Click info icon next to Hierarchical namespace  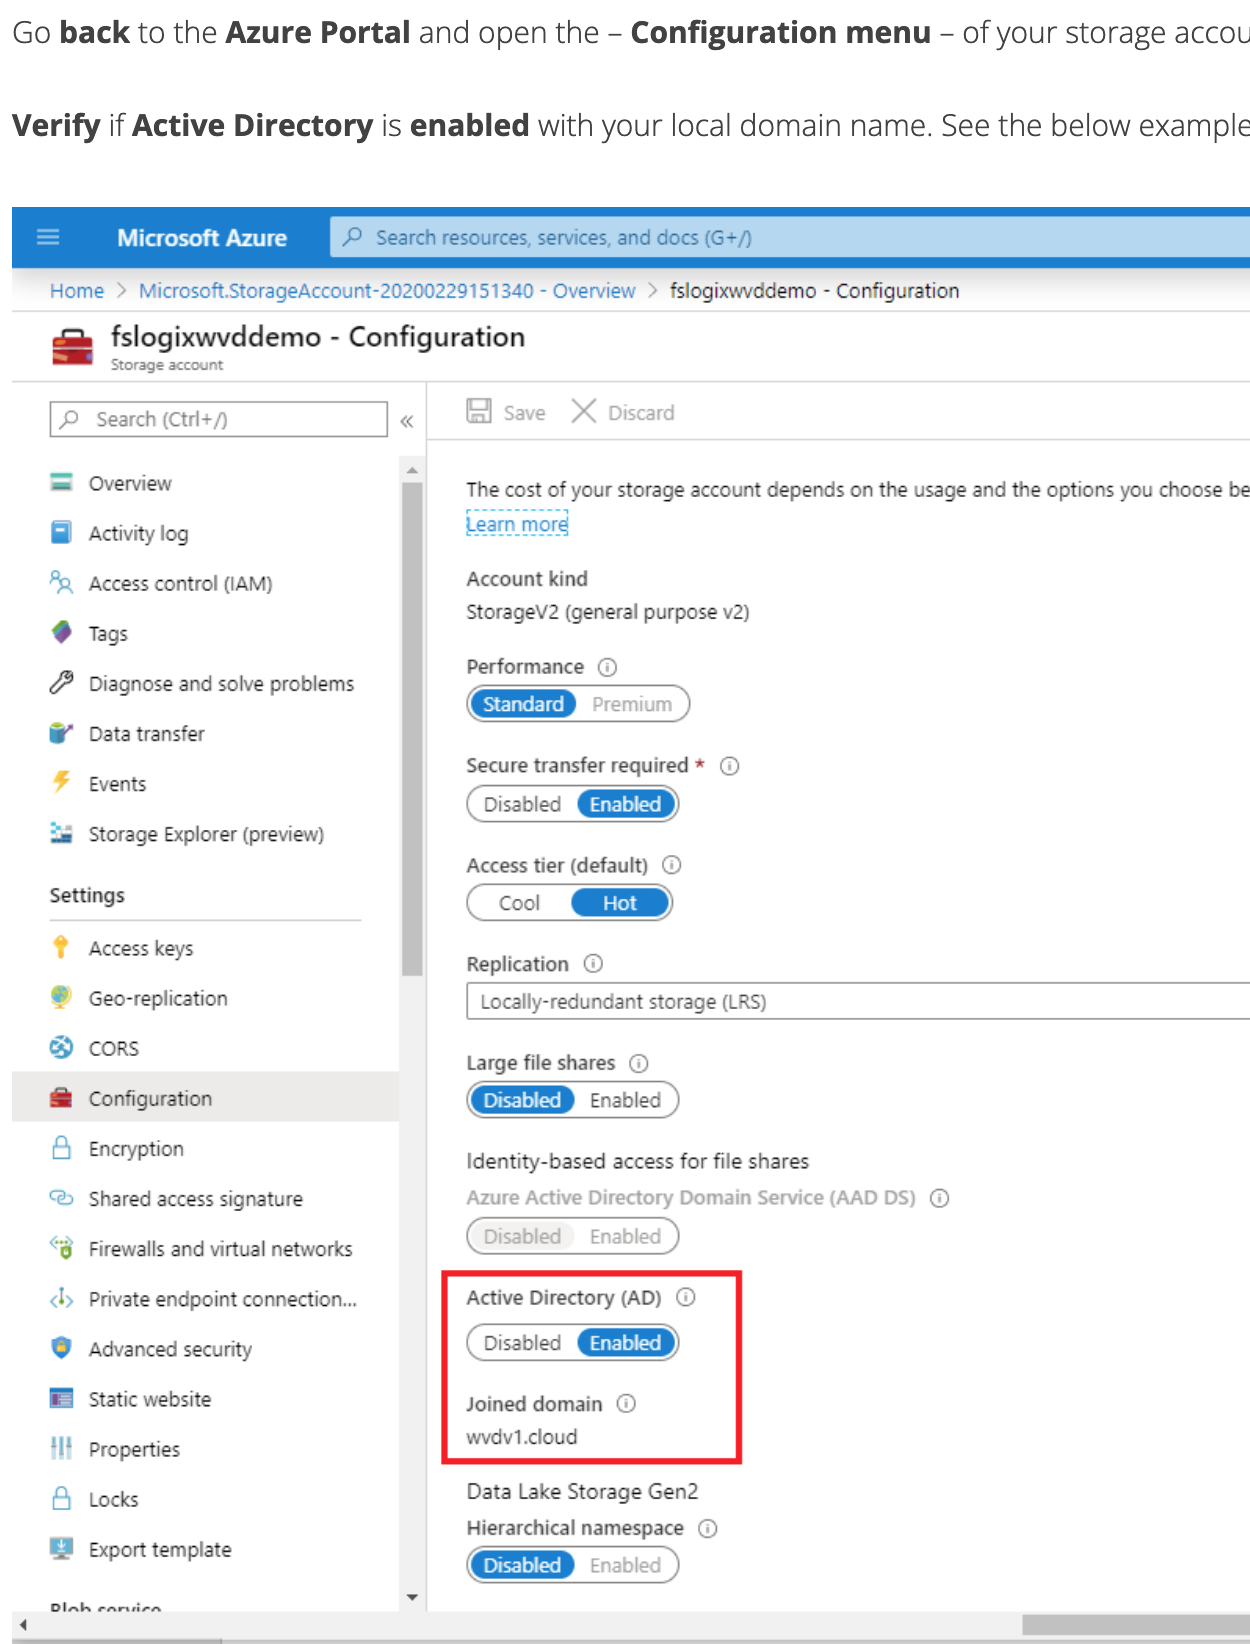tap(708, 1528)
